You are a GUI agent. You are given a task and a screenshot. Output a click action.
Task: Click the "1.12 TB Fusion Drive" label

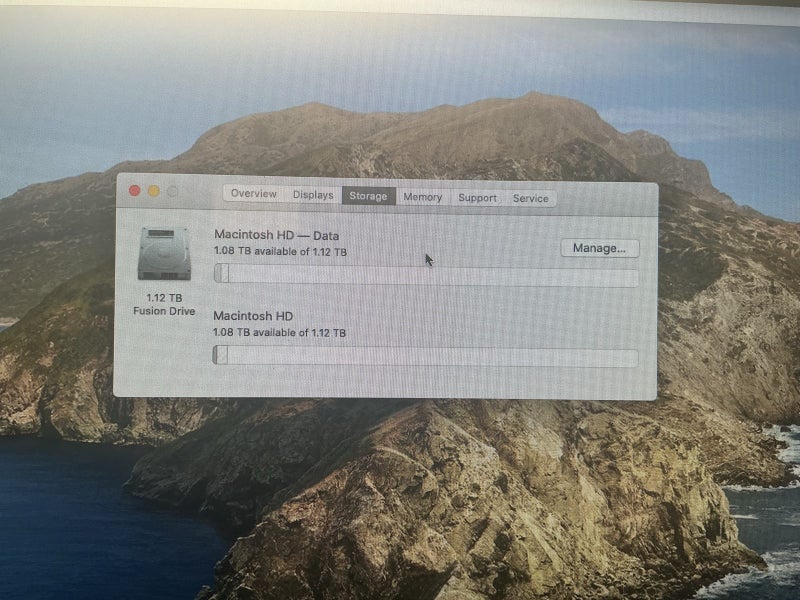[x=164, y=305]
